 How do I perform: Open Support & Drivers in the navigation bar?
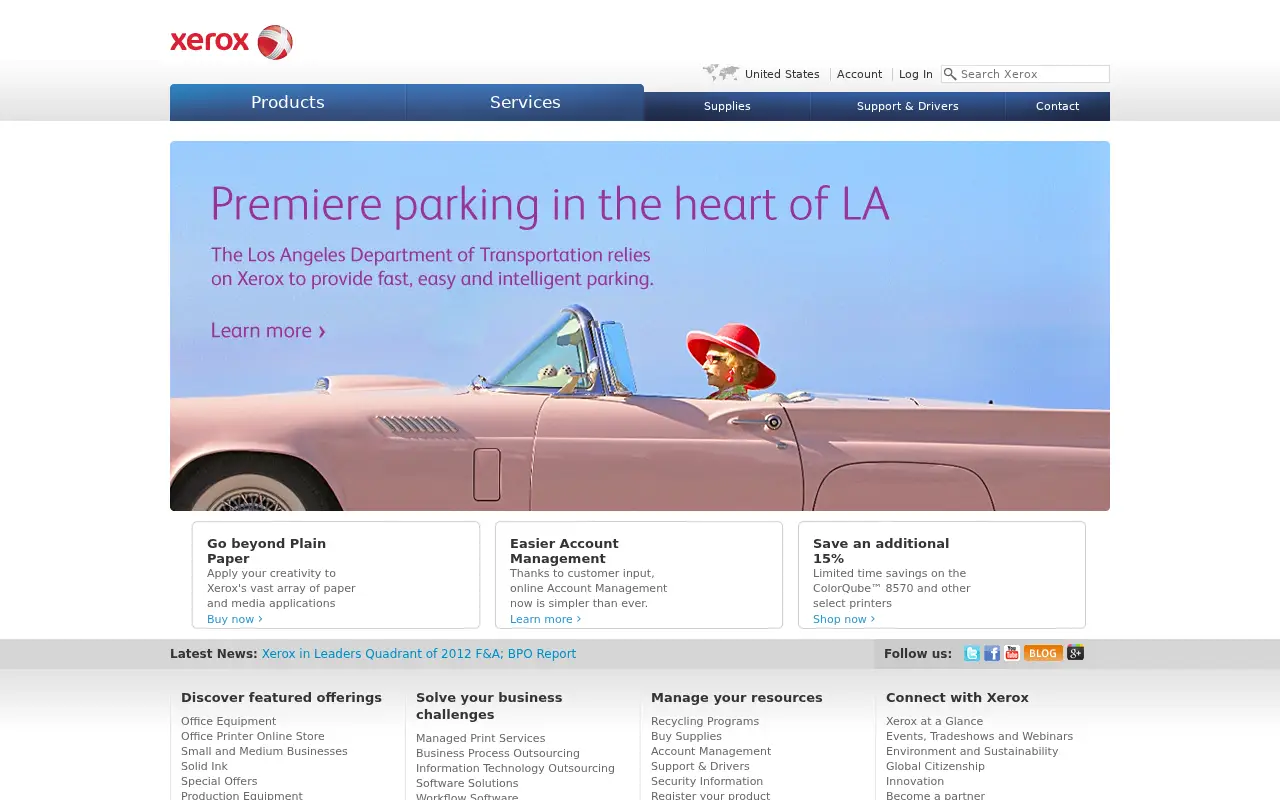click(908, 106)
